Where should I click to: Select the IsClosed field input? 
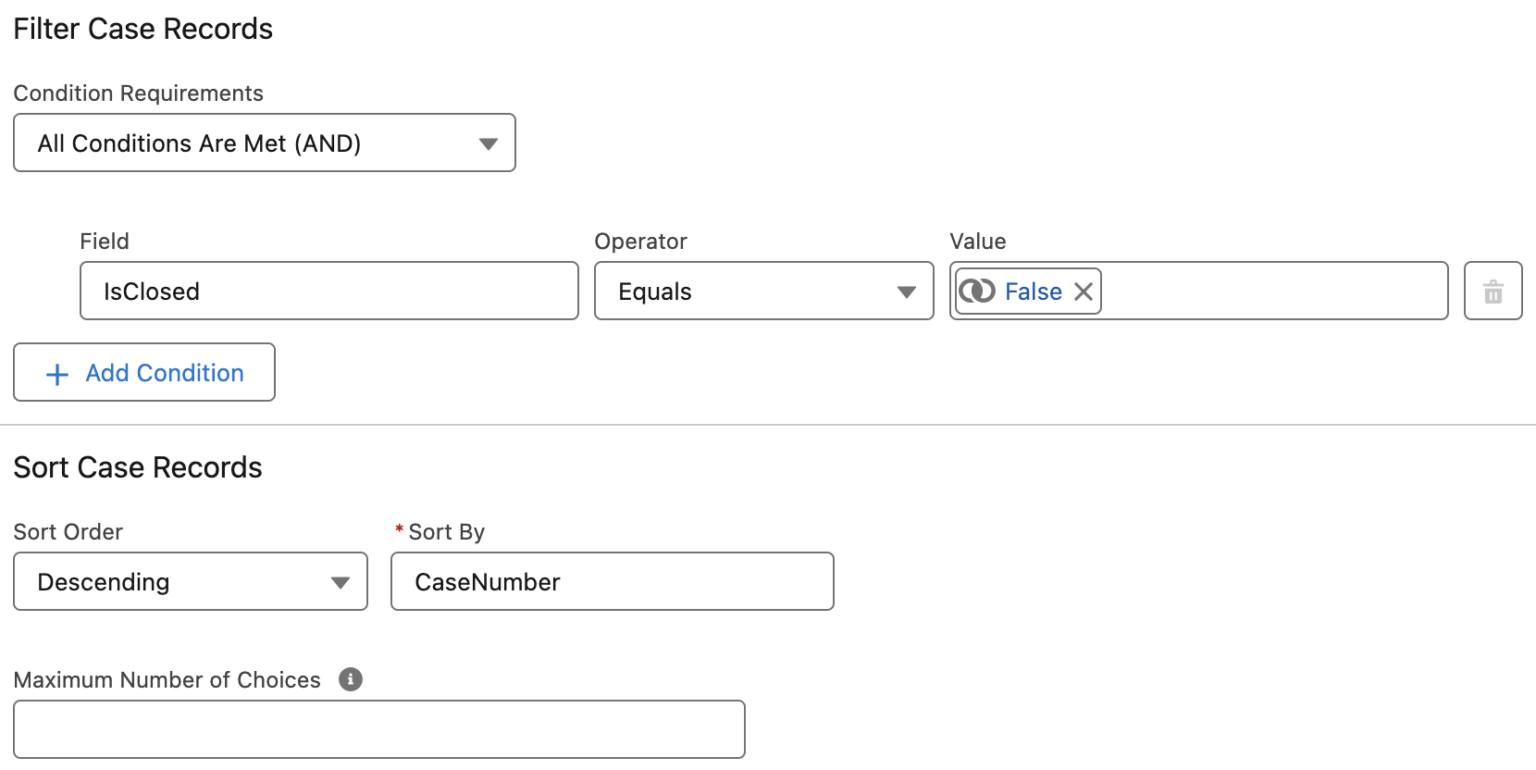(x=328, y=291)
